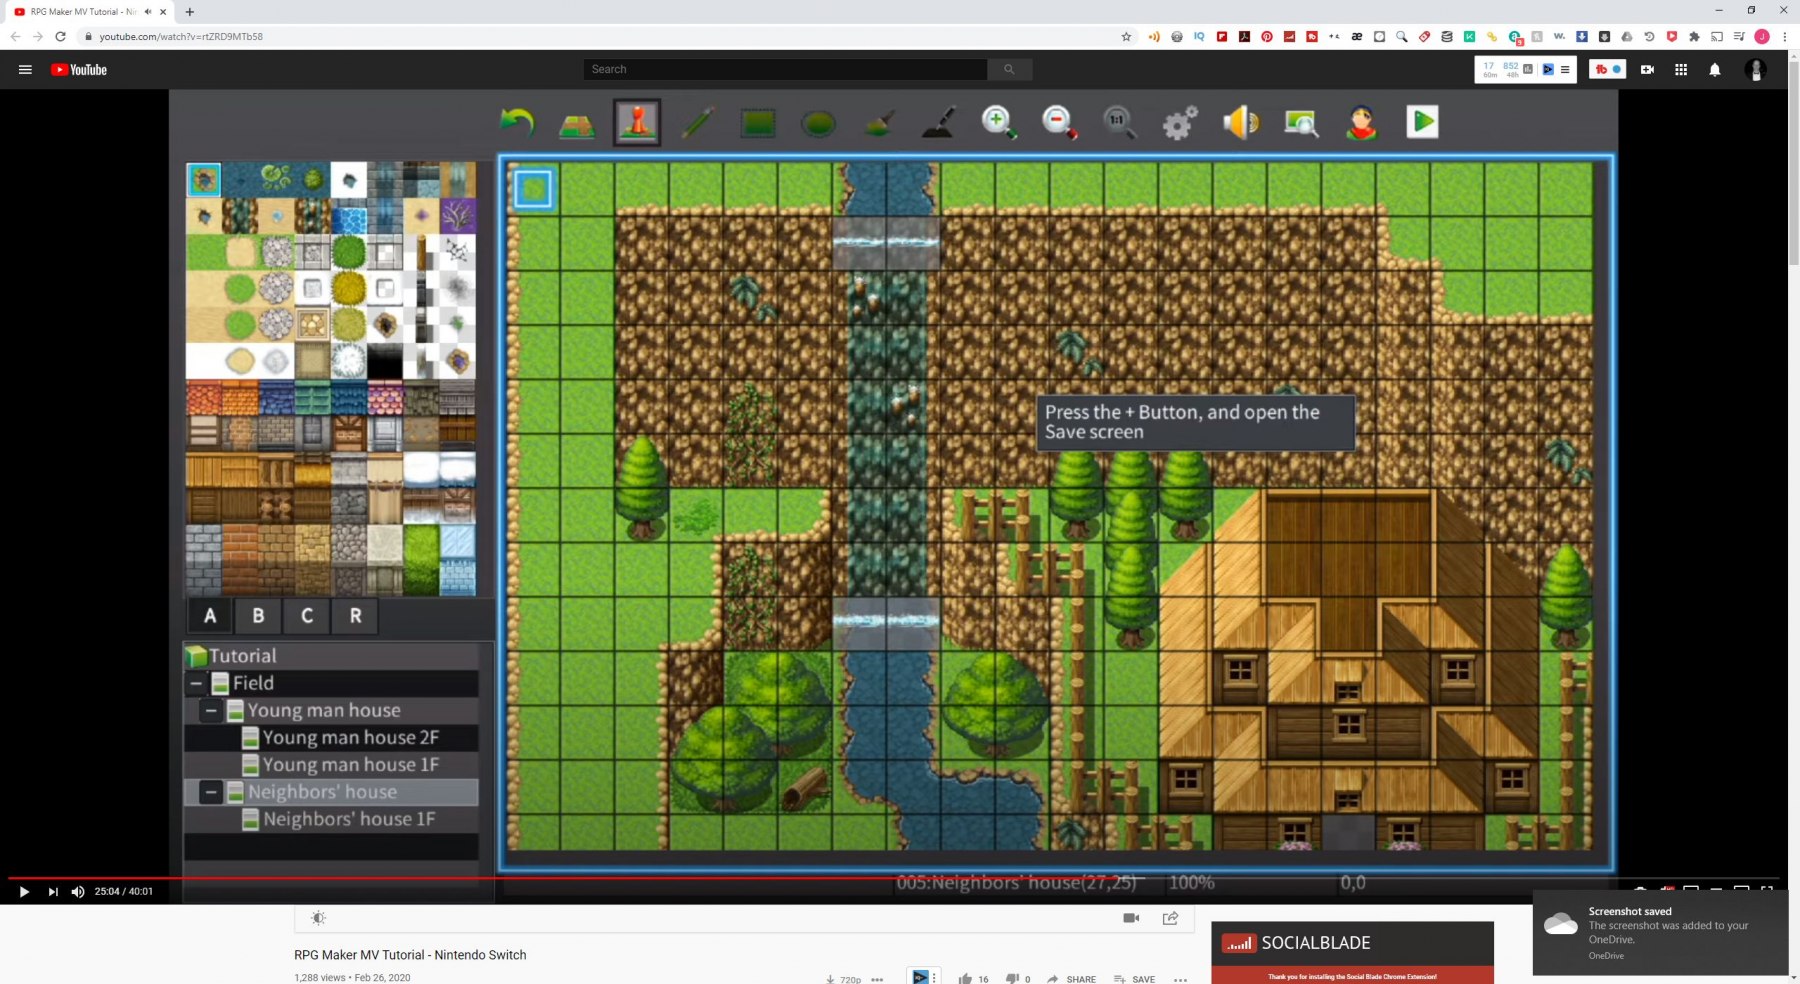Image resolution: width=1800 pixels, height=984 pixels.
Task: Open the YouTube apps grid icon
Action: click(1681, 70)
